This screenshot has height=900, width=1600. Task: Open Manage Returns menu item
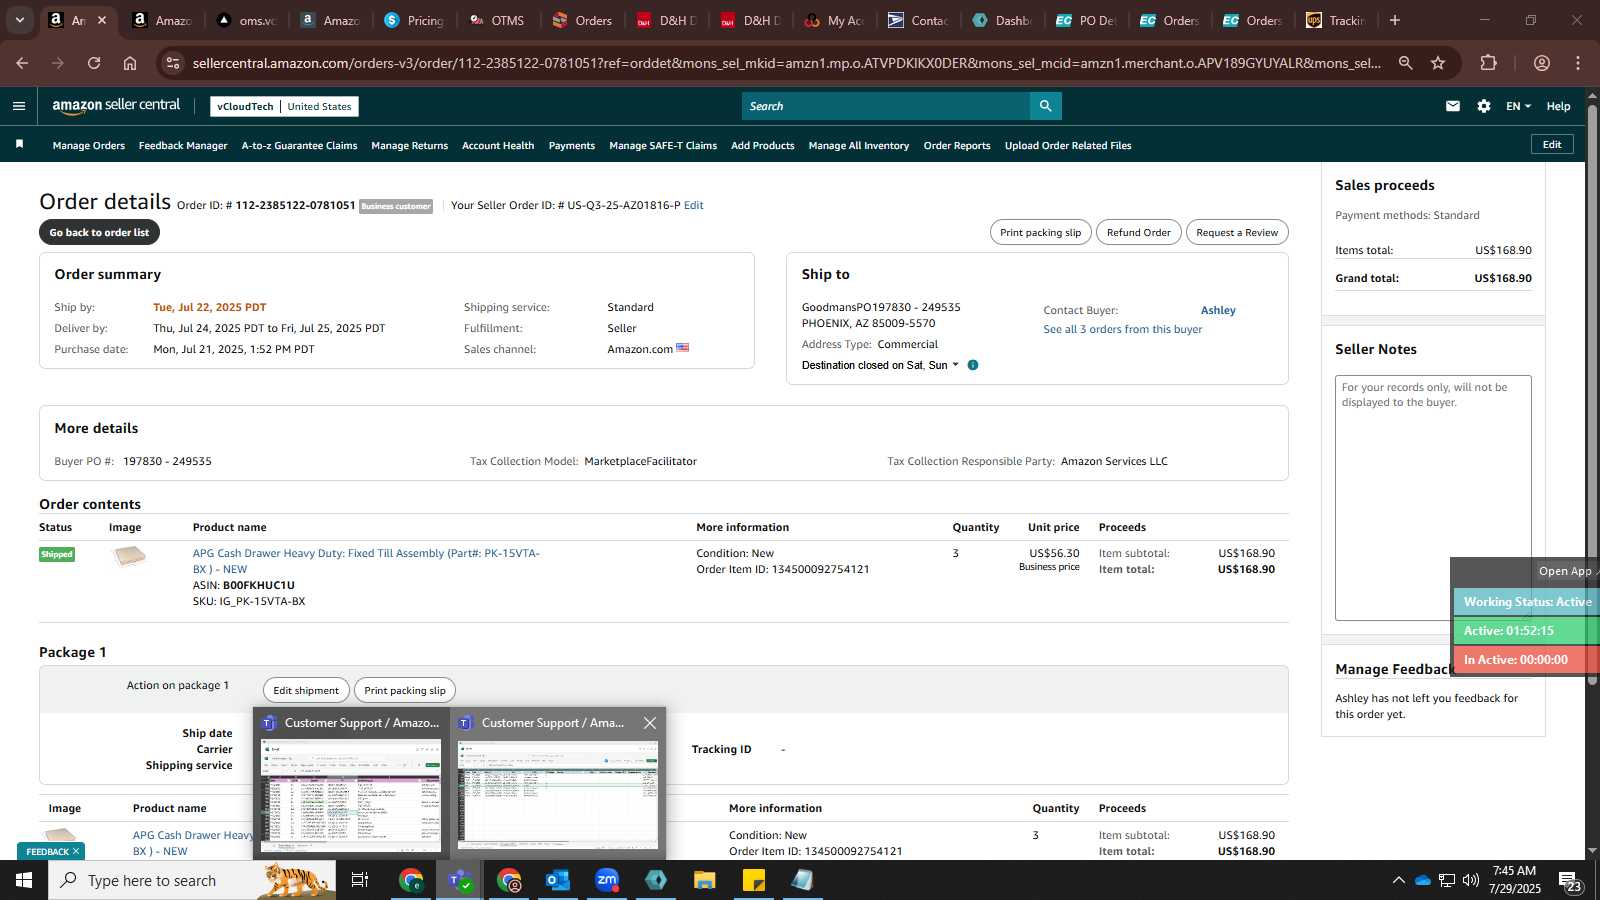[409, 145]
